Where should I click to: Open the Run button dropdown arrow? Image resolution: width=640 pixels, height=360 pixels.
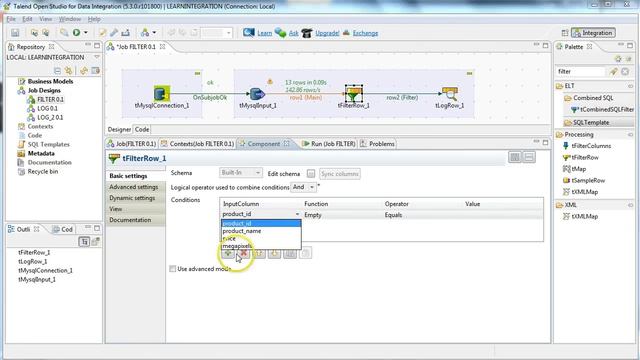pos(86,33)
